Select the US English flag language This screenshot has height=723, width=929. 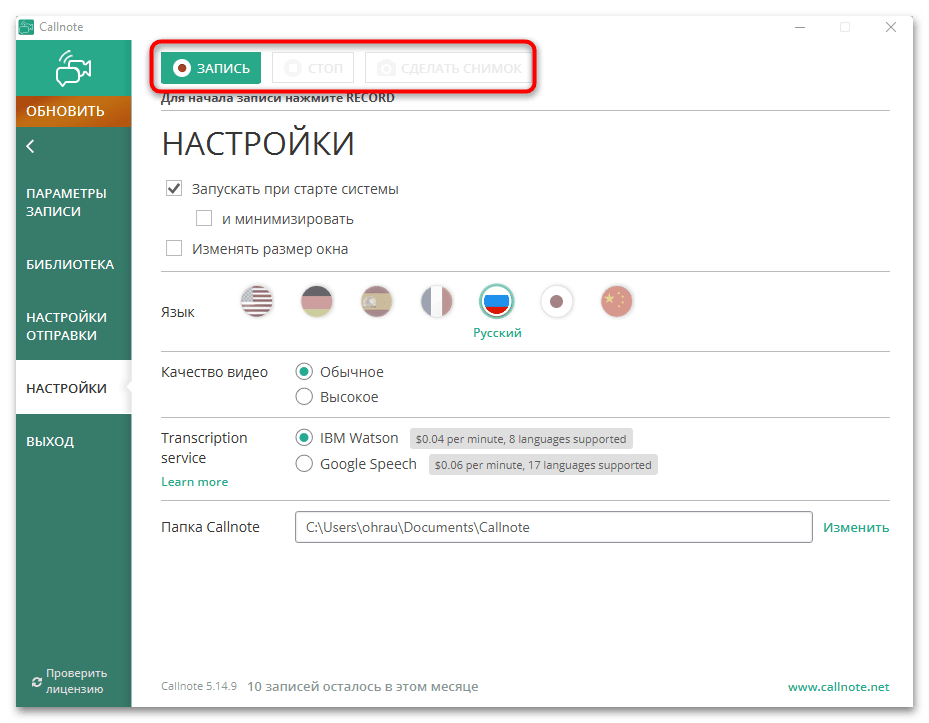pos(257,301)
